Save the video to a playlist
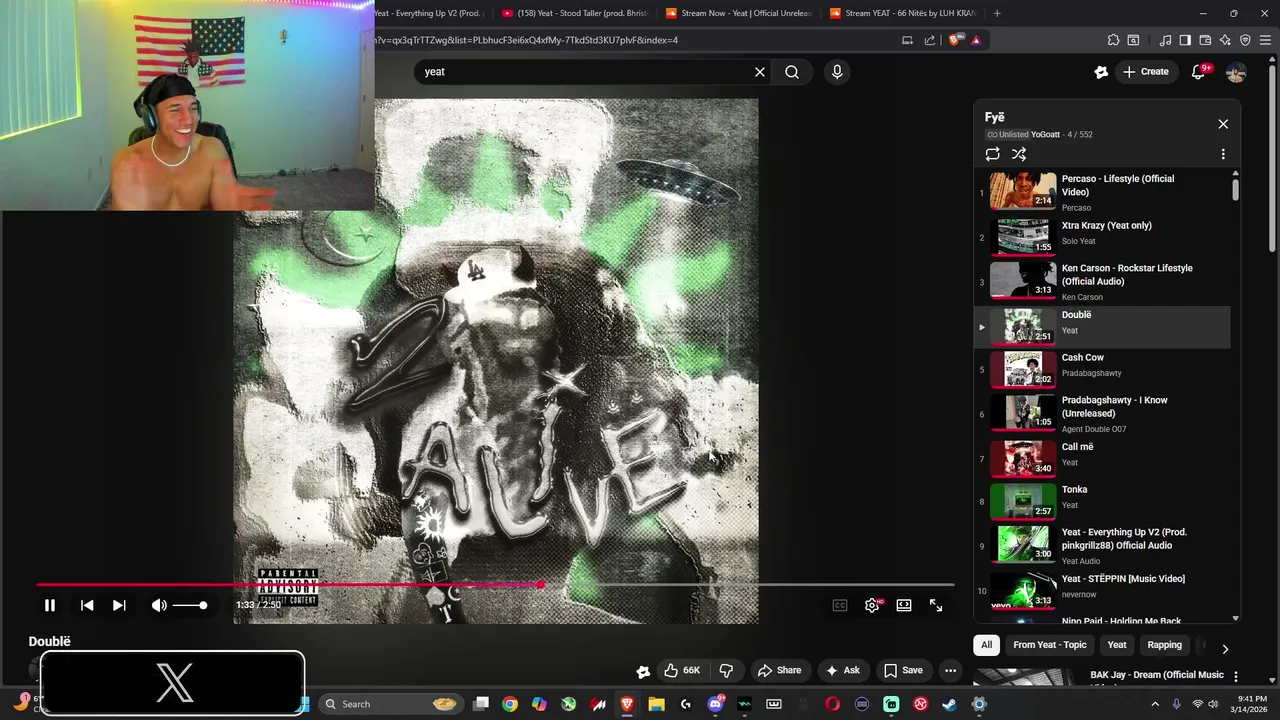 (902, 670)
